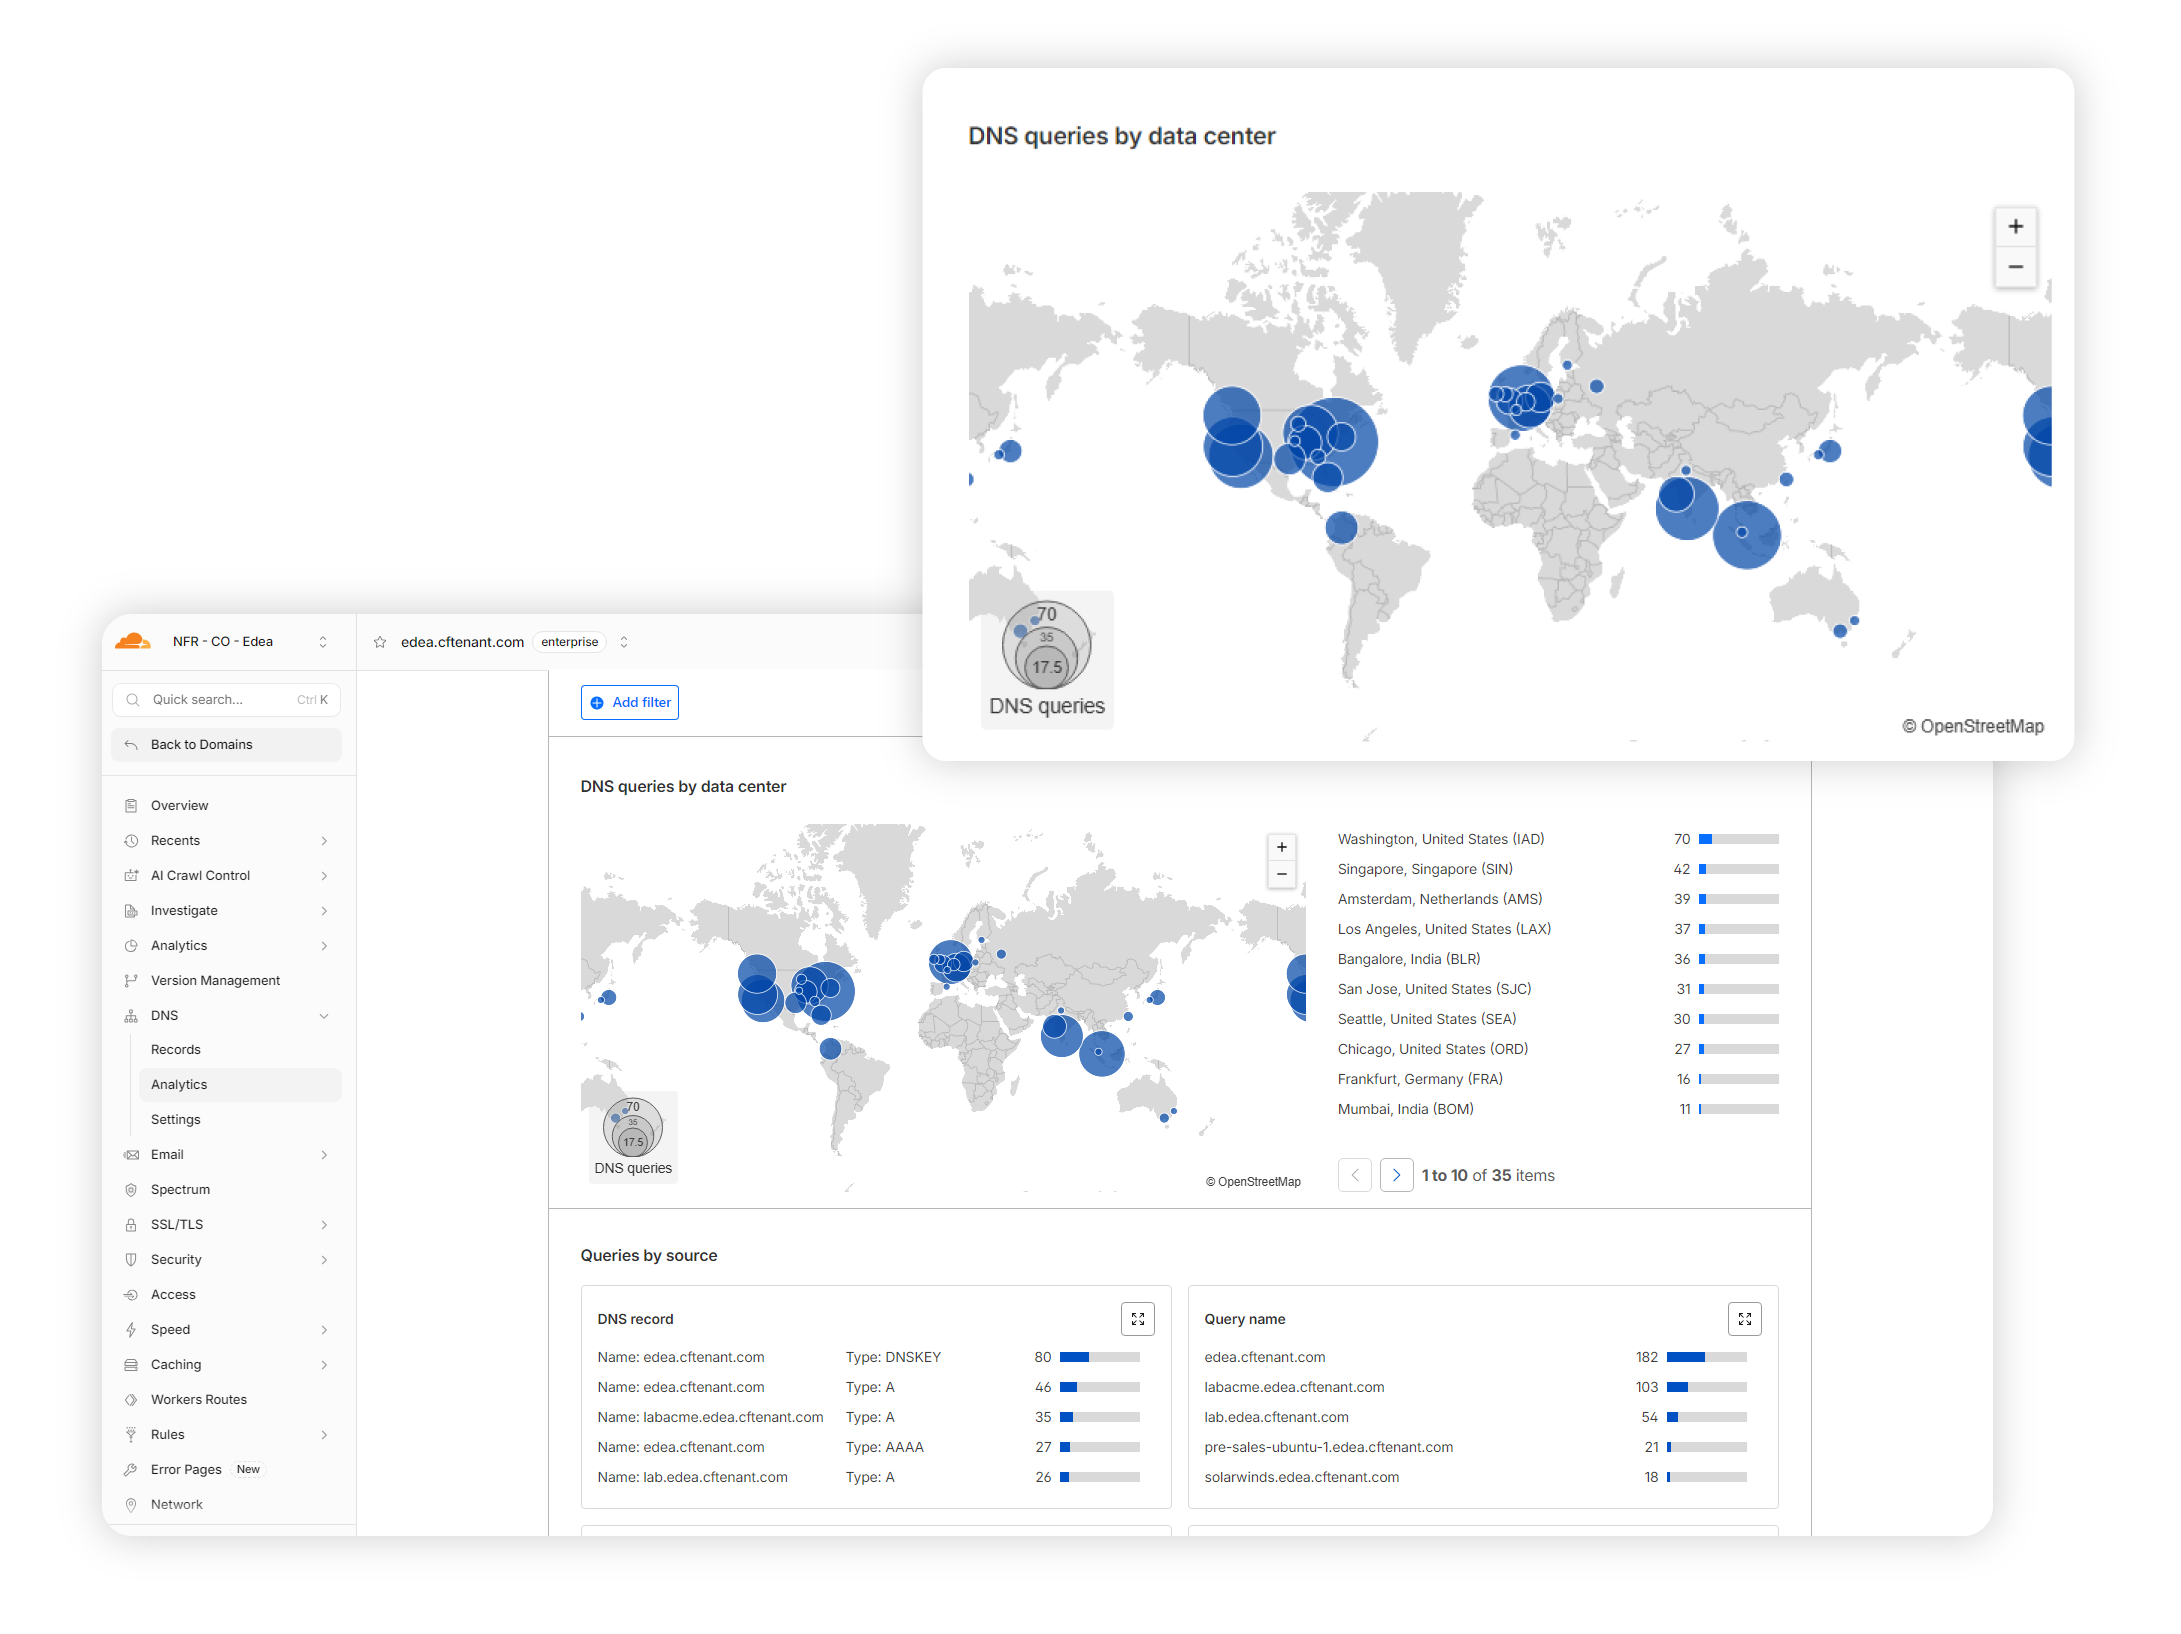Open the domain switcher arrows next to enterprise
The height and width of the screenshot is (1634, 2181).
624,642
